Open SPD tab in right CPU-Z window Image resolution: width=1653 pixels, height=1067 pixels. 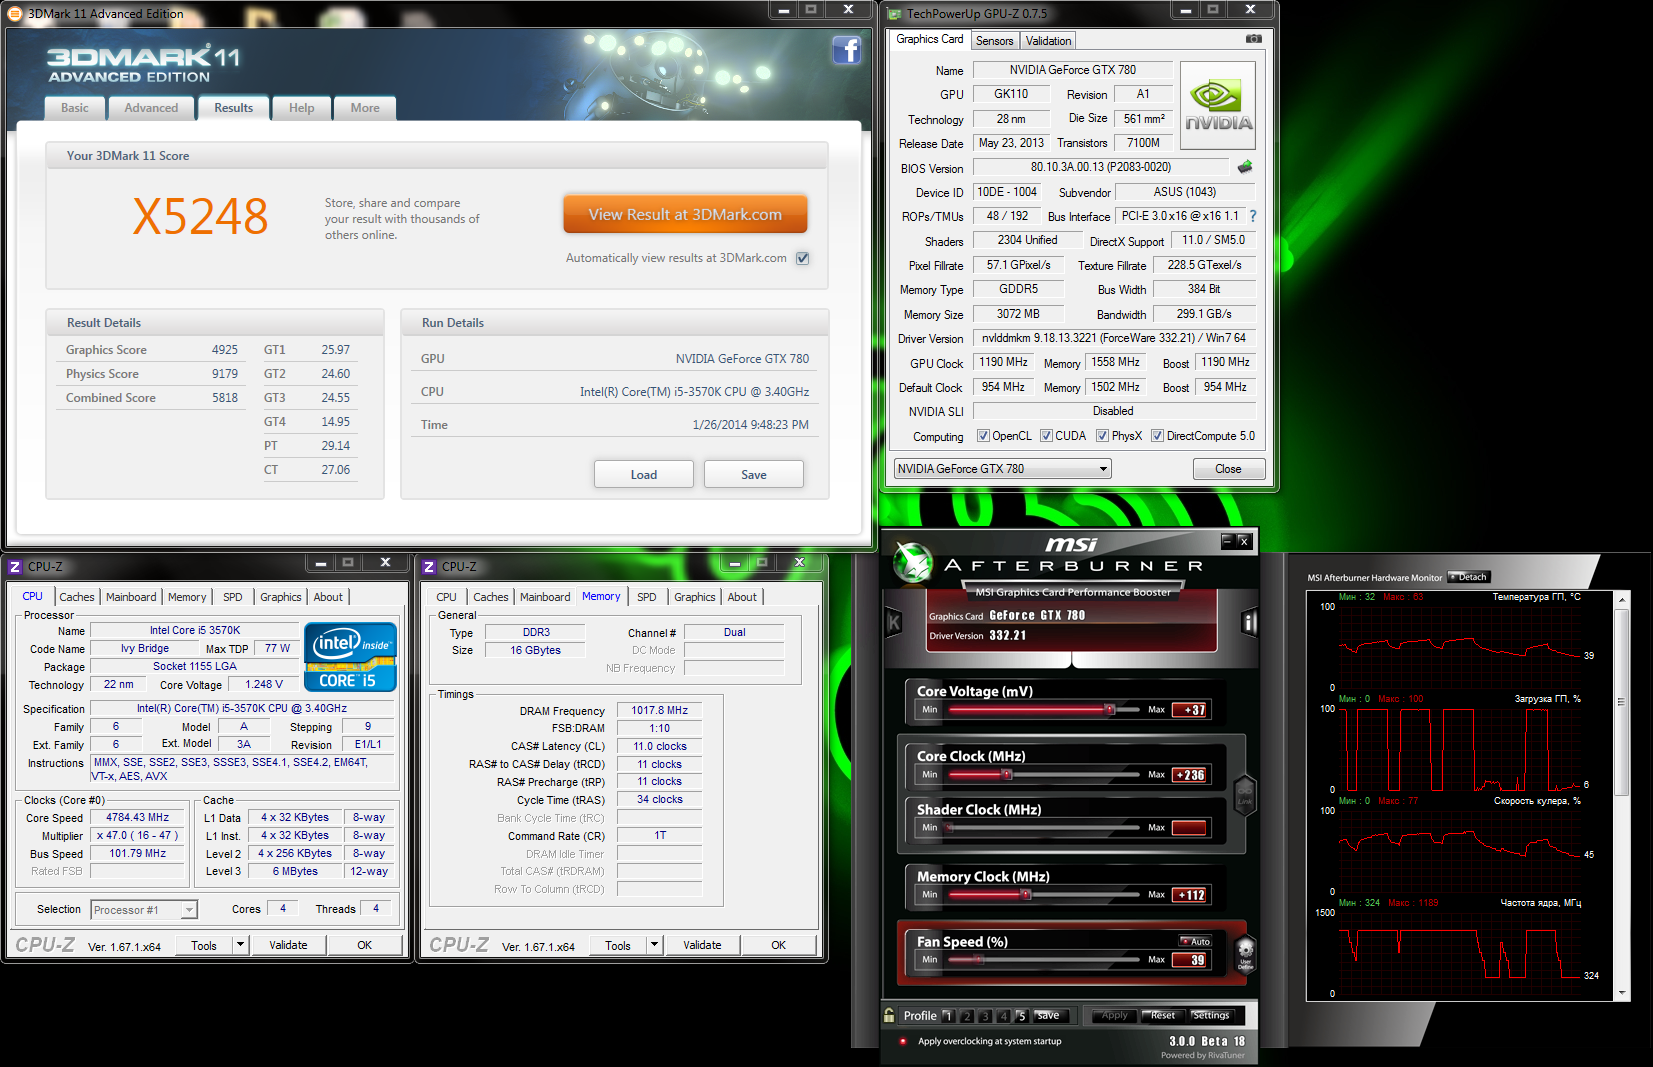point(647,597)
